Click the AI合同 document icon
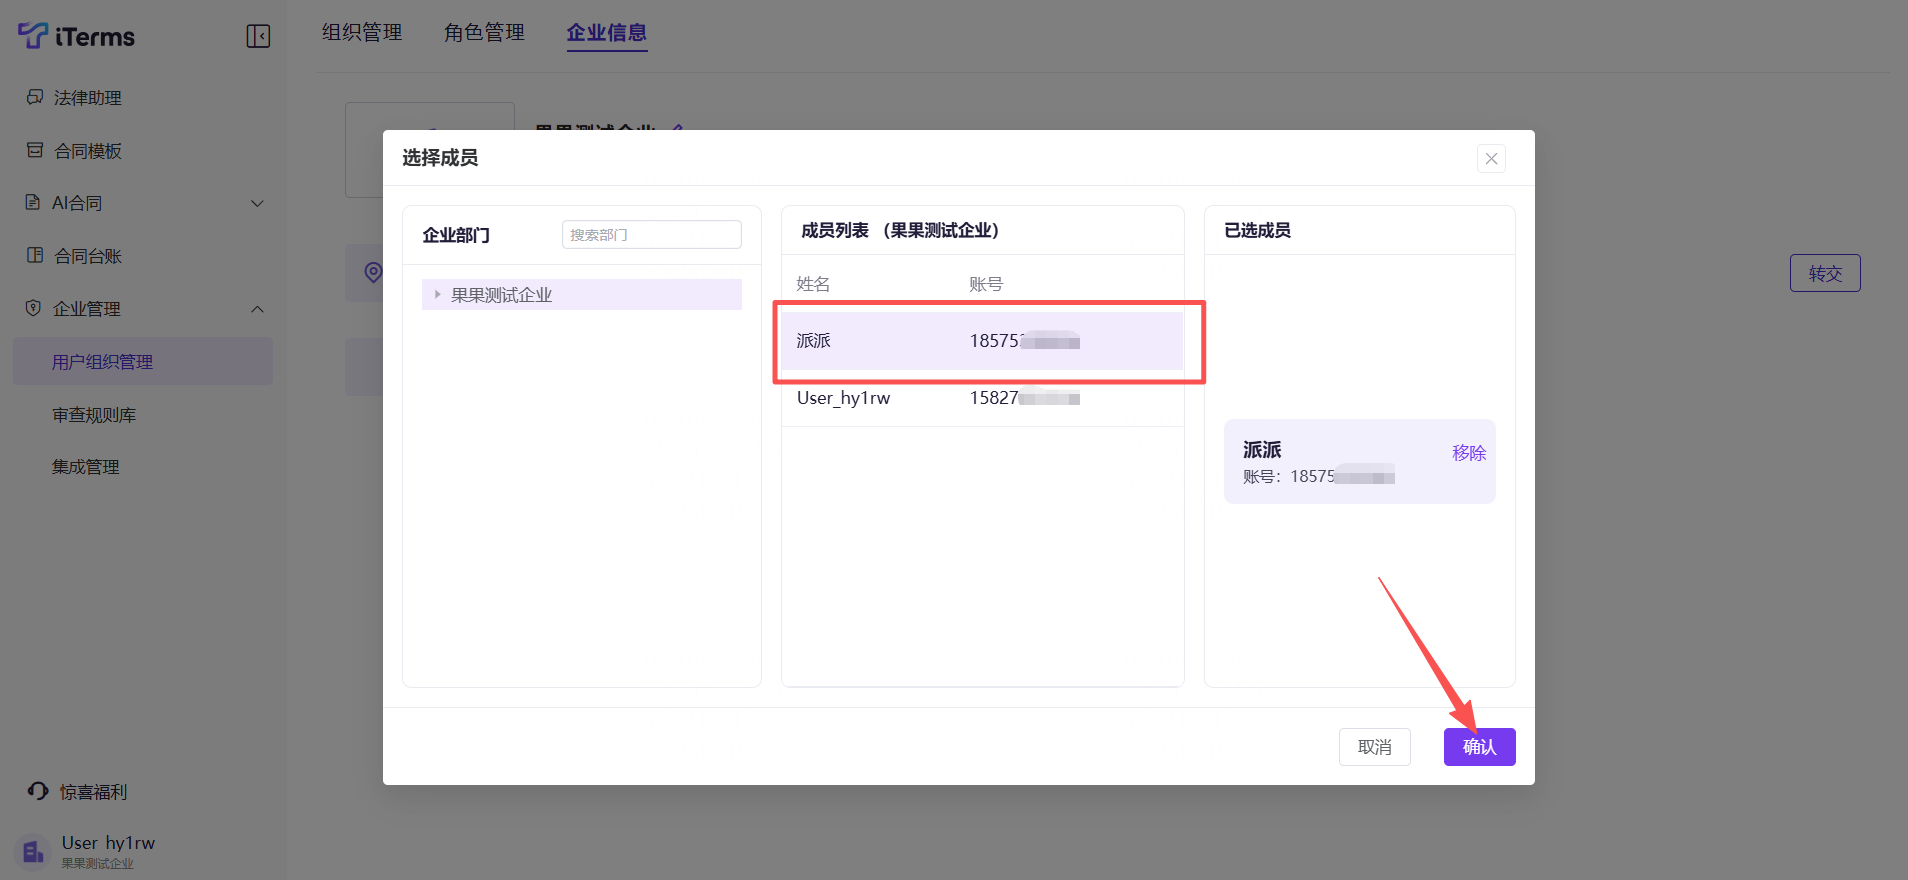 [33, 202]
